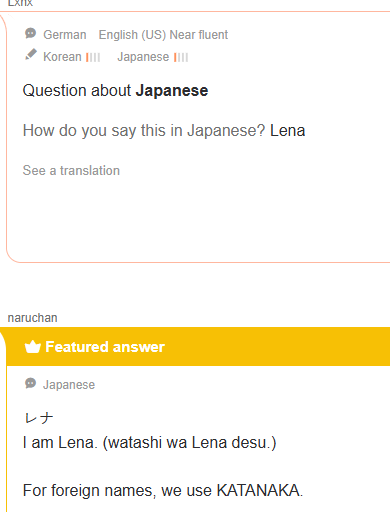Screen dimensions: 390x512
Task: Click the katakana レナ answer text
Action: click(39, 418)
